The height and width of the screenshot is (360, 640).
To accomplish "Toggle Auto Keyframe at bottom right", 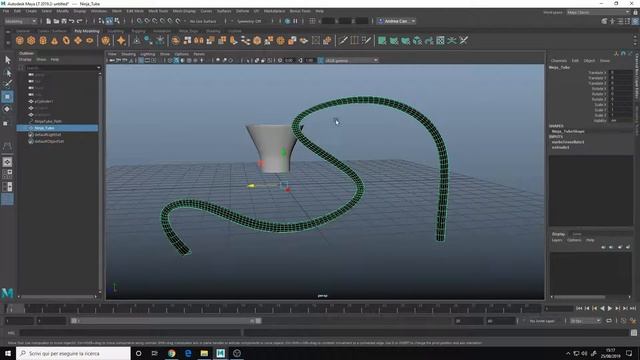I will [623, 321].
